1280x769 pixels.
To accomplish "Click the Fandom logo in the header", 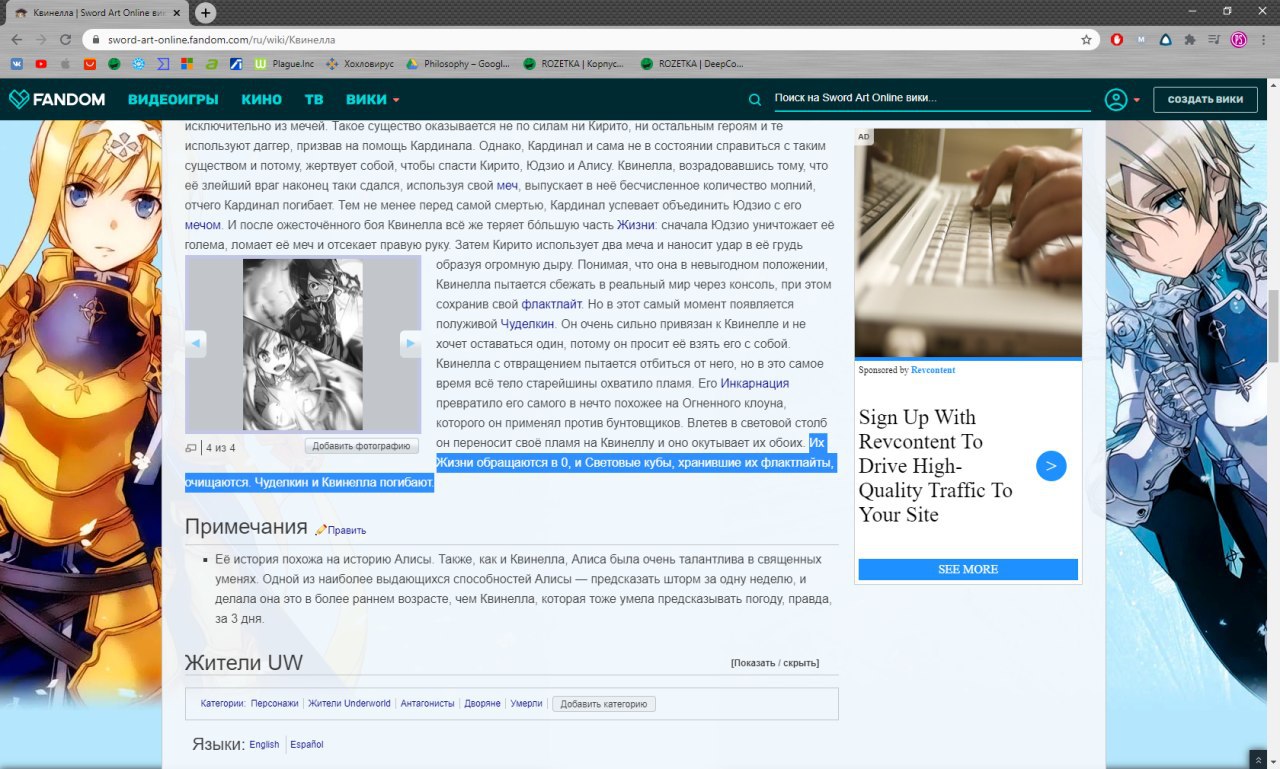I will point(57,99).
